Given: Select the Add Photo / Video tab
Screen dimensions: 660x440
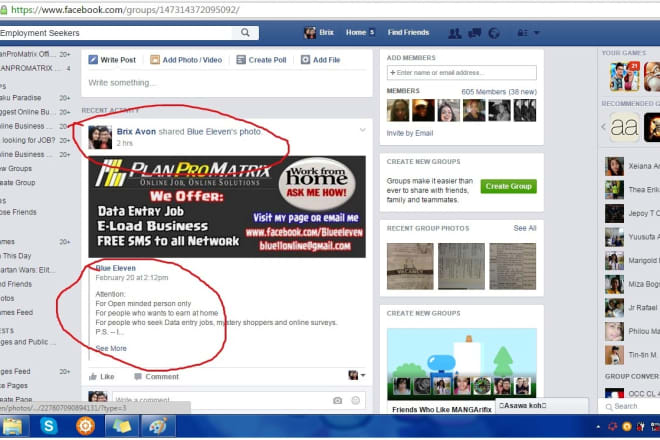Looking at the screenshot, I should click(186, 60).
